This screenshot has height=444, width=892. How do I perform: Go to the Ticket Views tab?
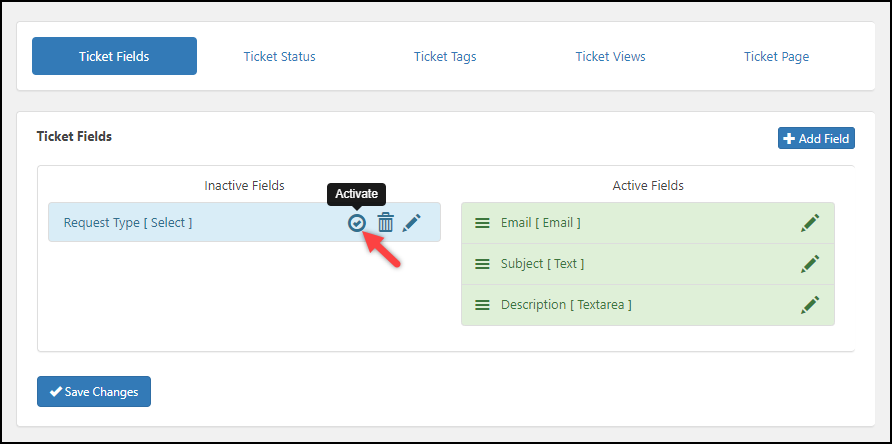click(610, 56)
